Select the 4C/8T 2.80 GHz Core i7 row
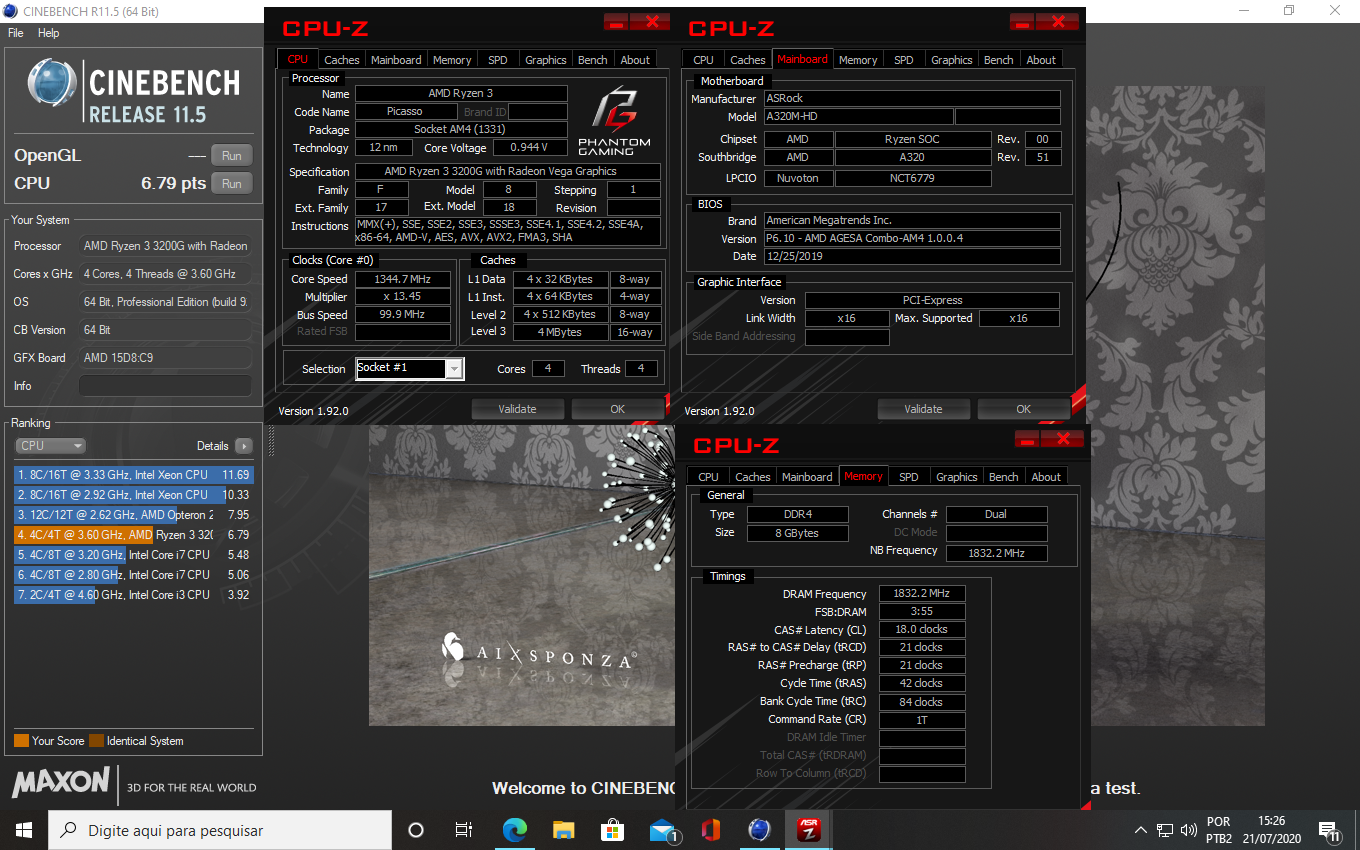The height and width of the screenshot is (850, 1360). [133, 575]
